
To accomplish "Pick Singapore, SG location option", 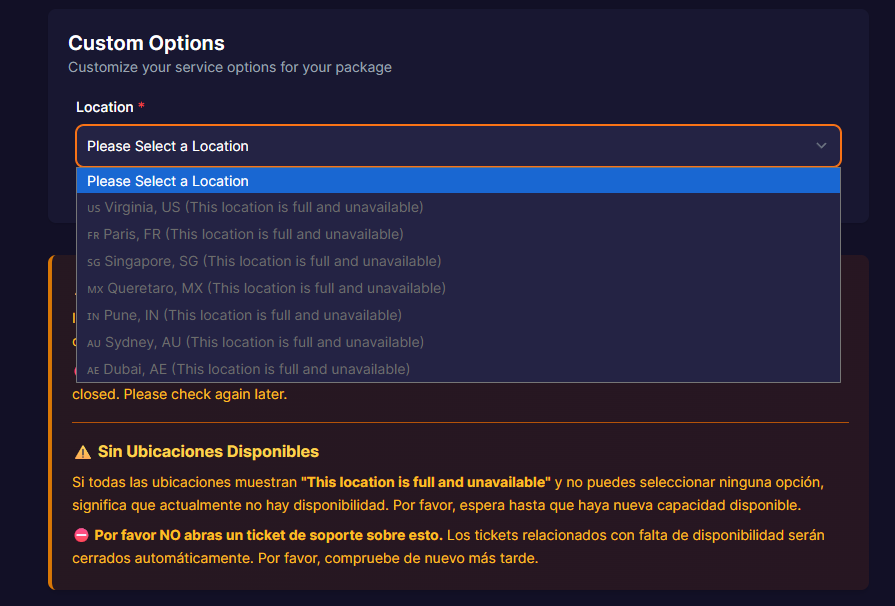I will pyautogui.click(x=458, y=261).
